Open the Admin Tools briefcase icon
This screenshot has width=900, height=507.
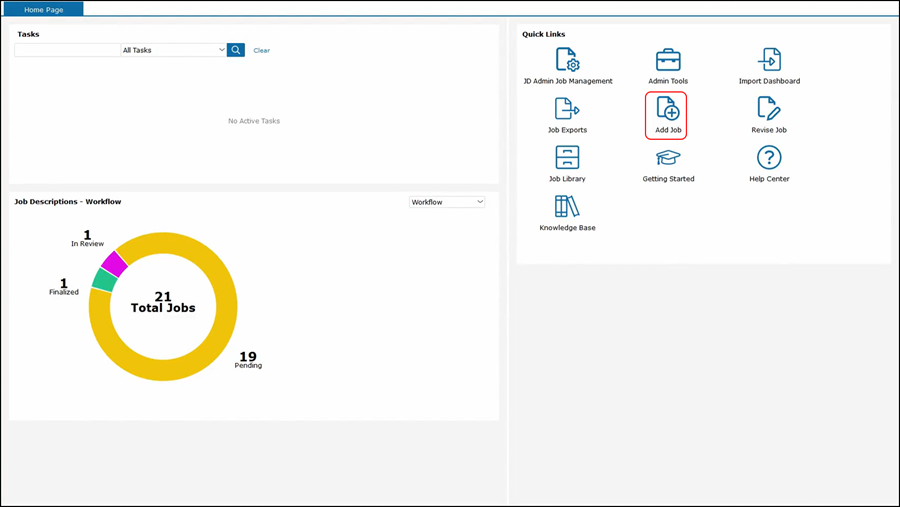coord(668,60)
